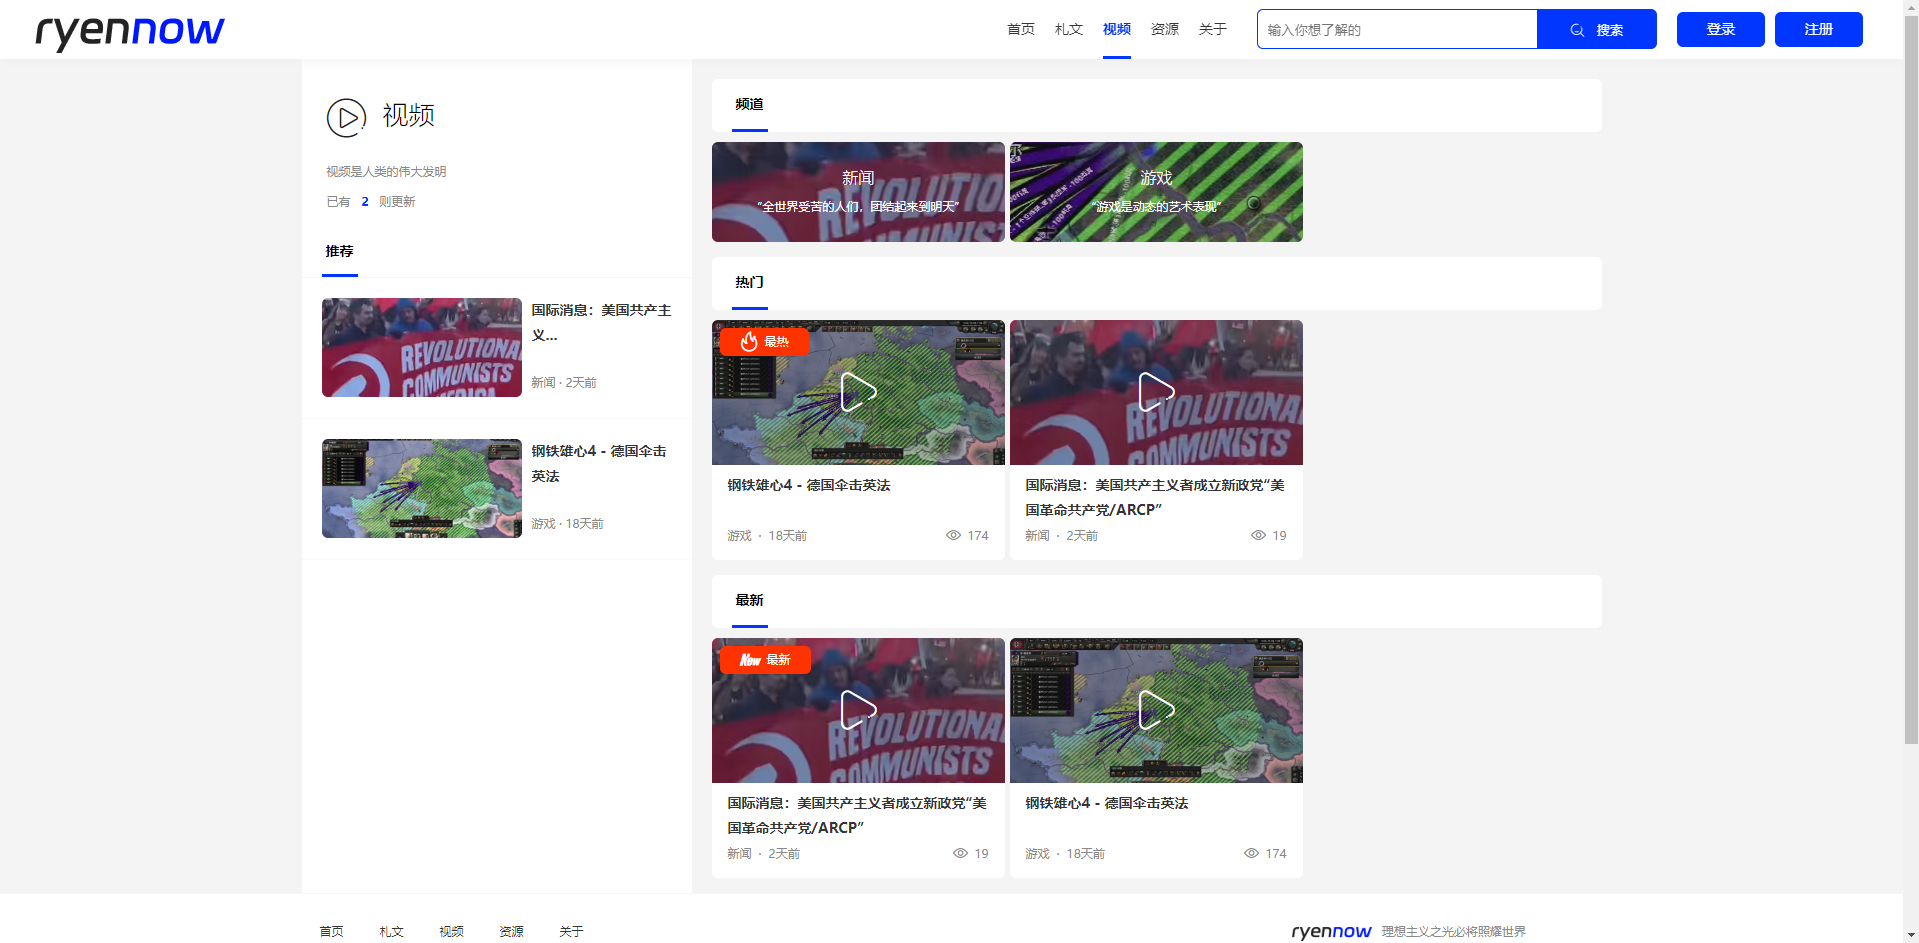Open footer link 札文
This screenshot has width=1919, height=943.
[392, 931]
